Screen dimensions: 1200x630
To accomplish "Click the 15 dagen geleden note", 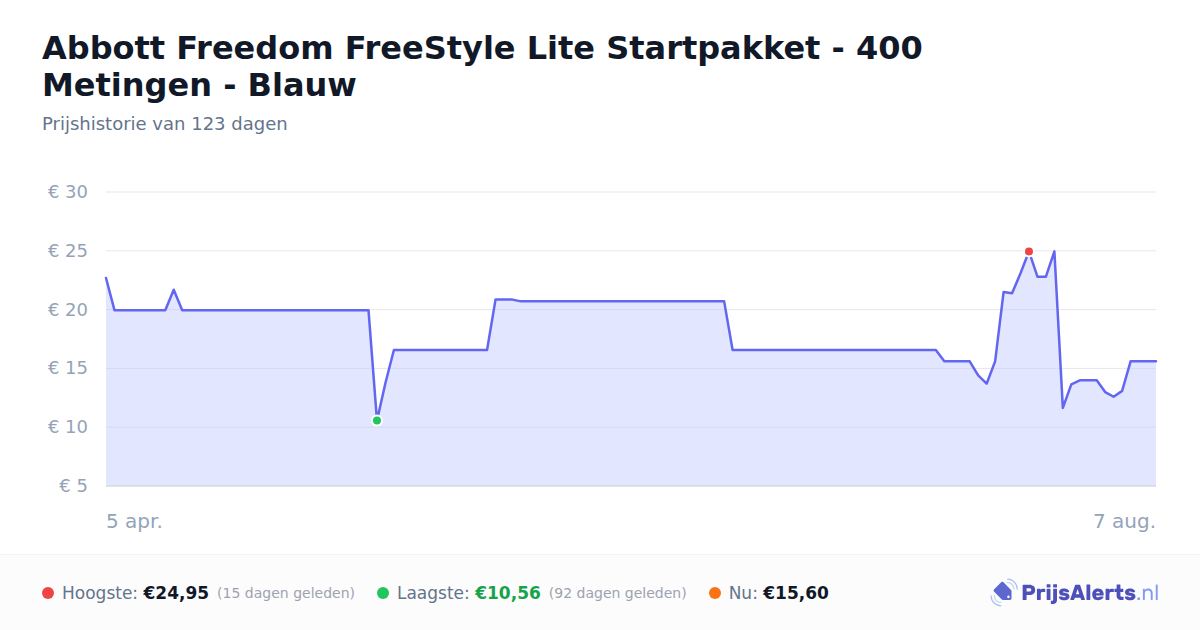I will [286, 593].
